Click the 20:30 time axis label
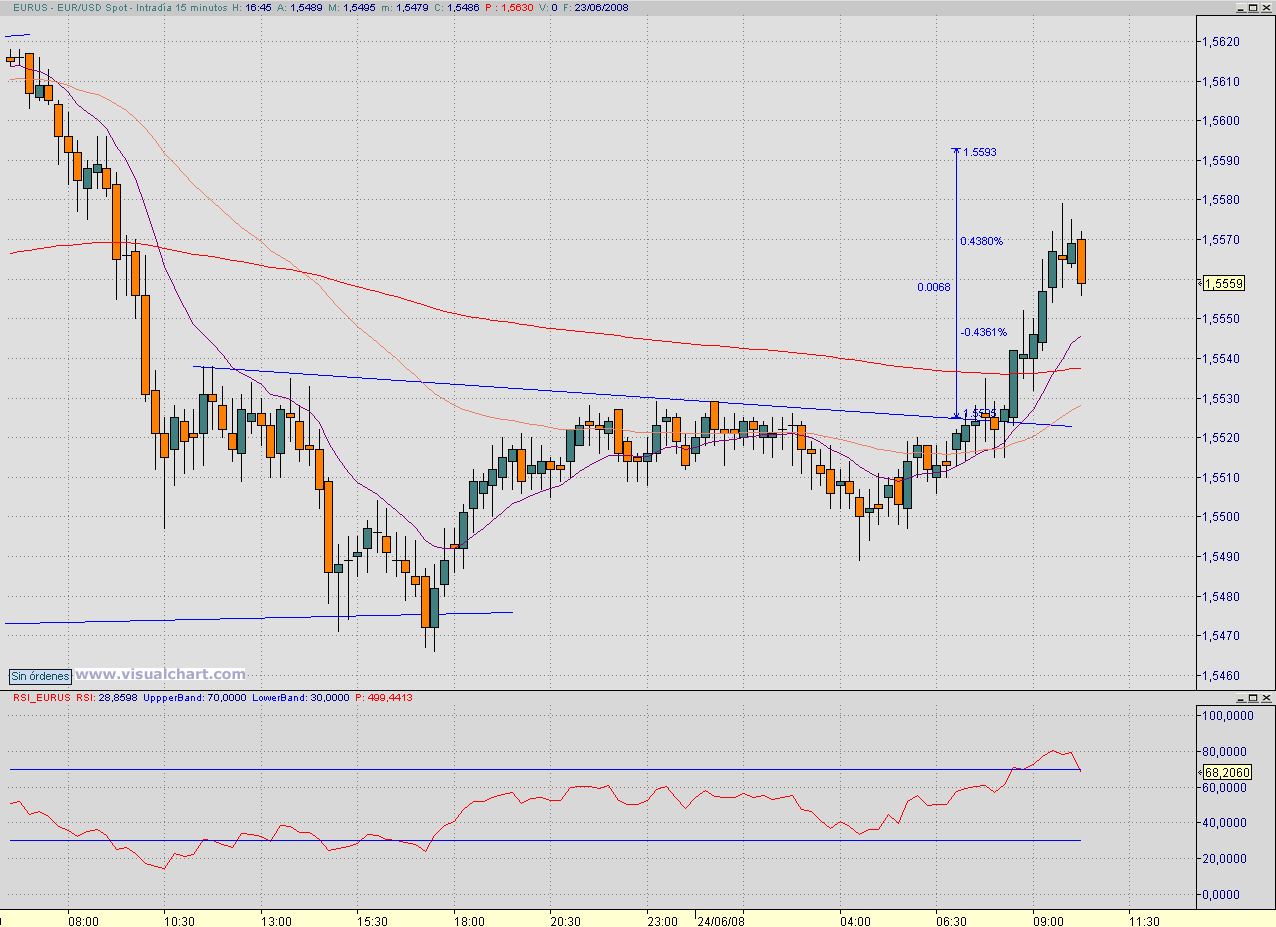The height and width of the screenshot is (927, 1276). click(565, 921)
